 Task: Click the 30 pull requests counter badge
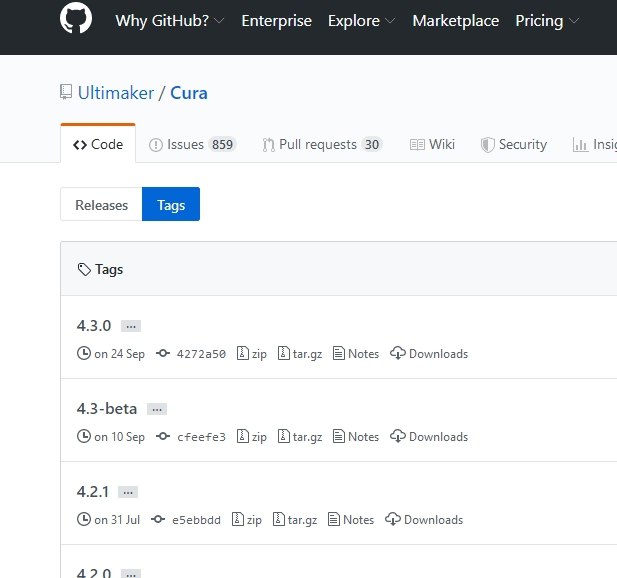coord(372,144)
